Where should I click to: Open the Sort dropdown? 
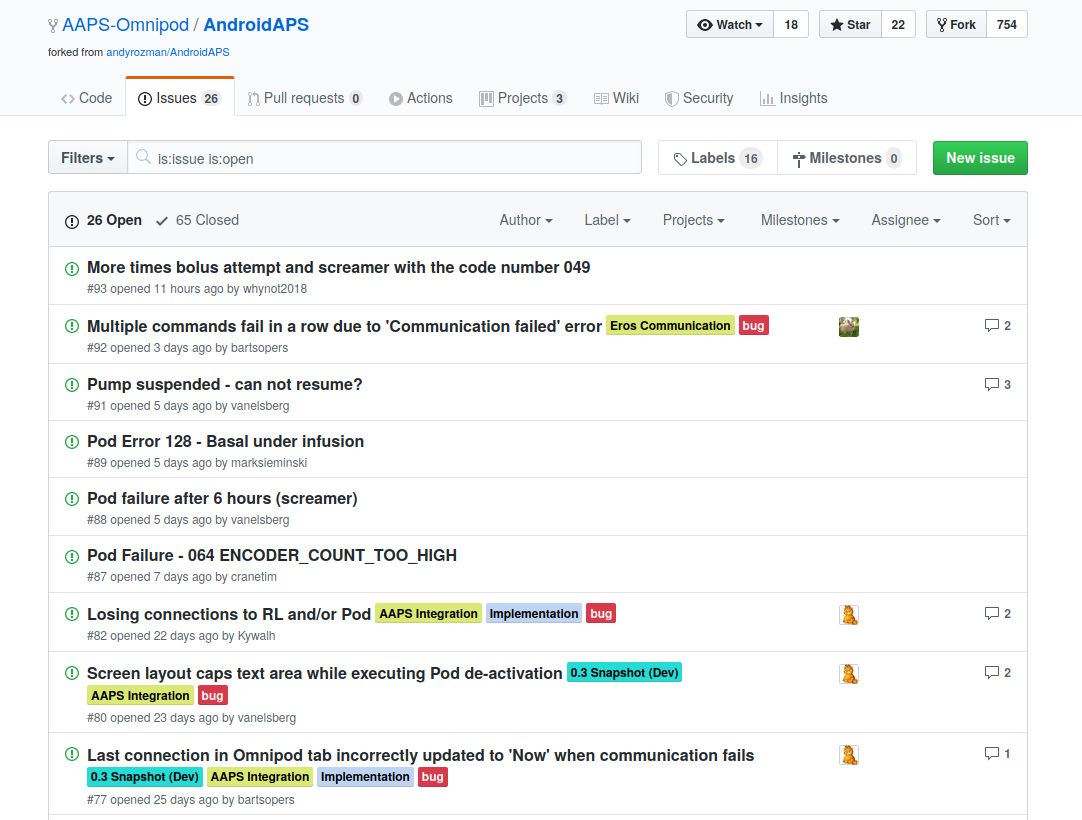[x=992, y=219]
